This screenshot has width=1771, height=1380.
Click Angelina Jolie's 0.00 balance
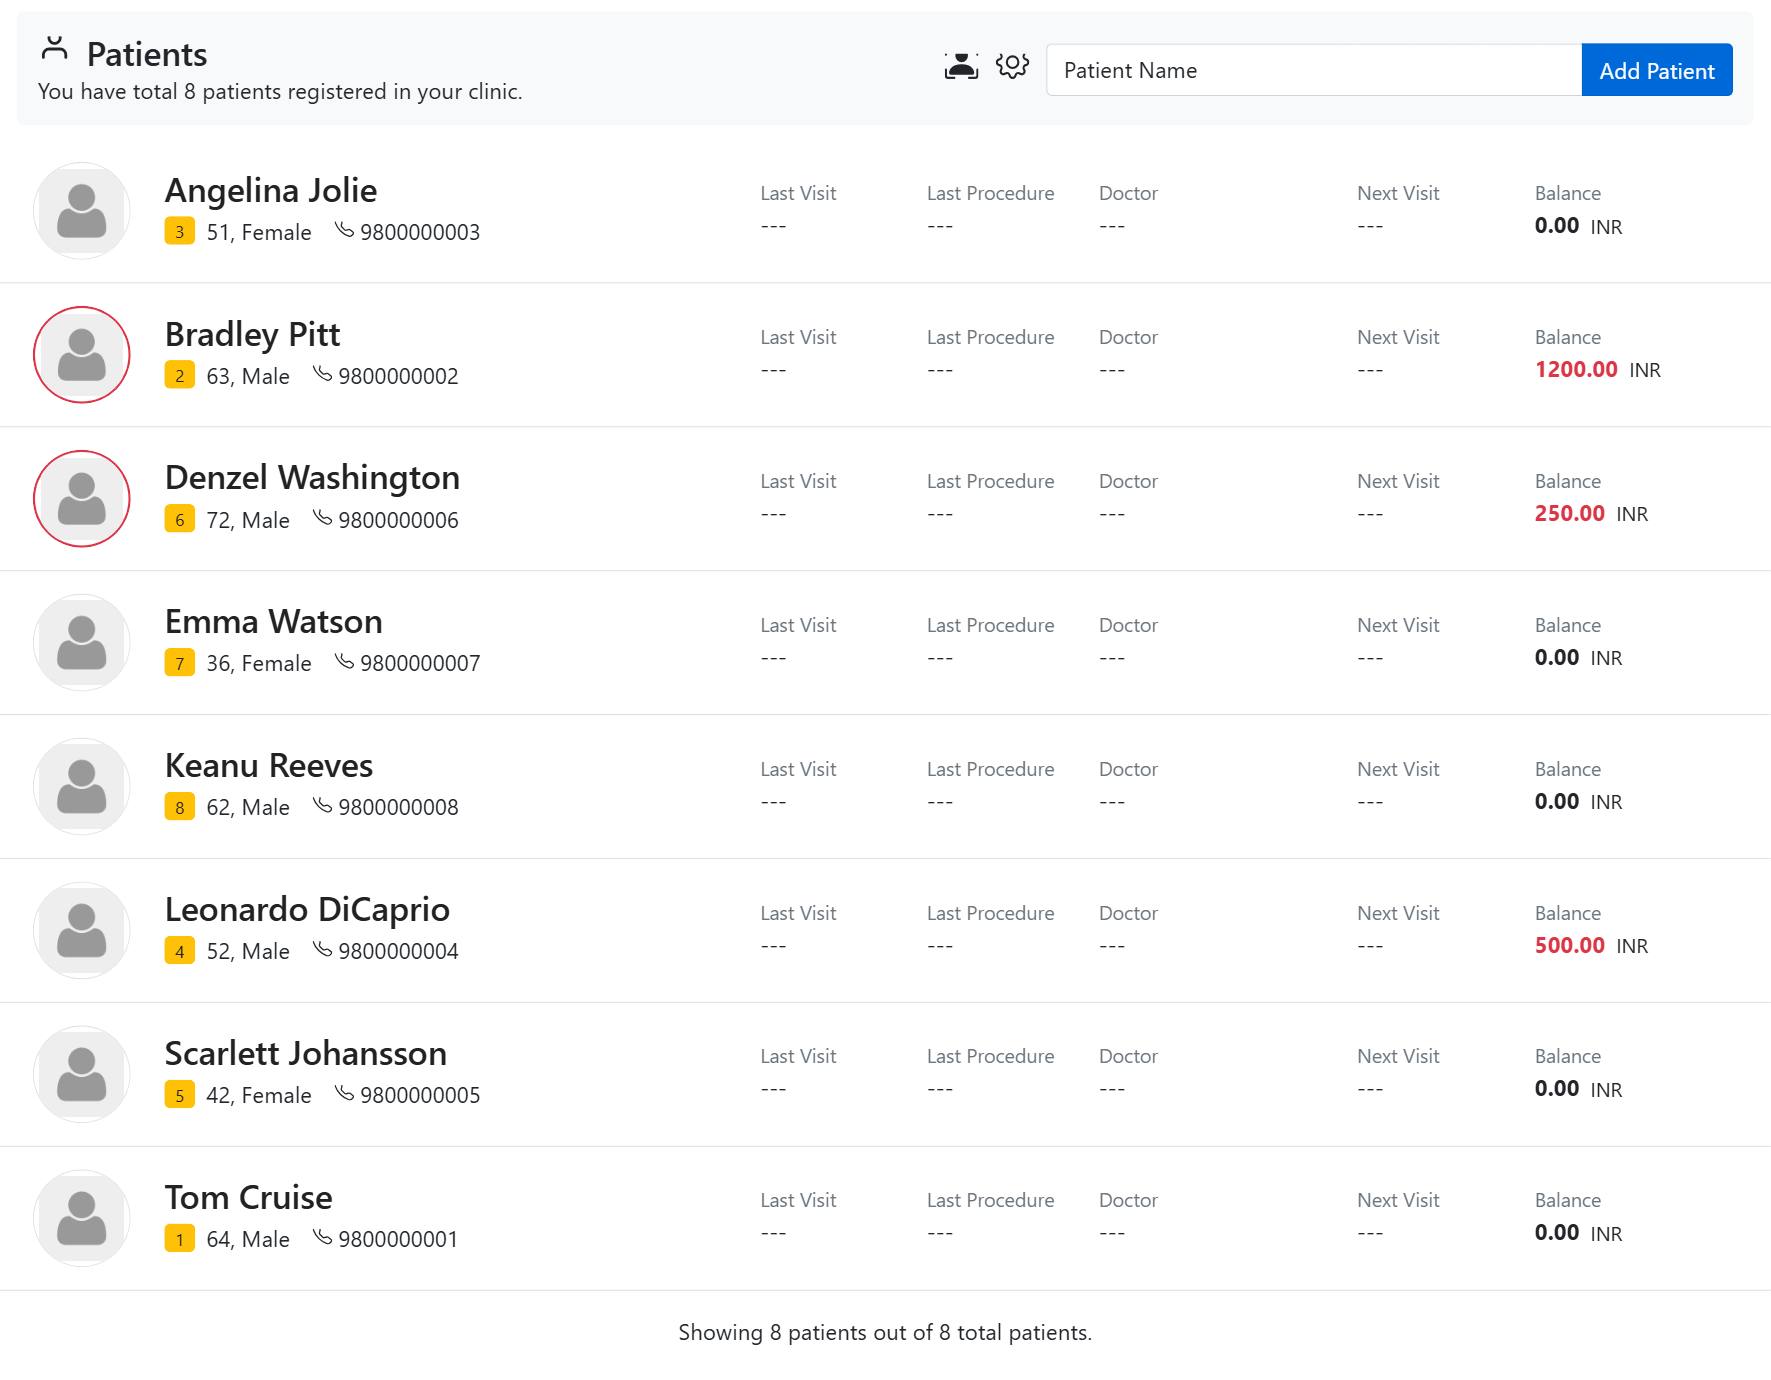[x=1557, y=225]
